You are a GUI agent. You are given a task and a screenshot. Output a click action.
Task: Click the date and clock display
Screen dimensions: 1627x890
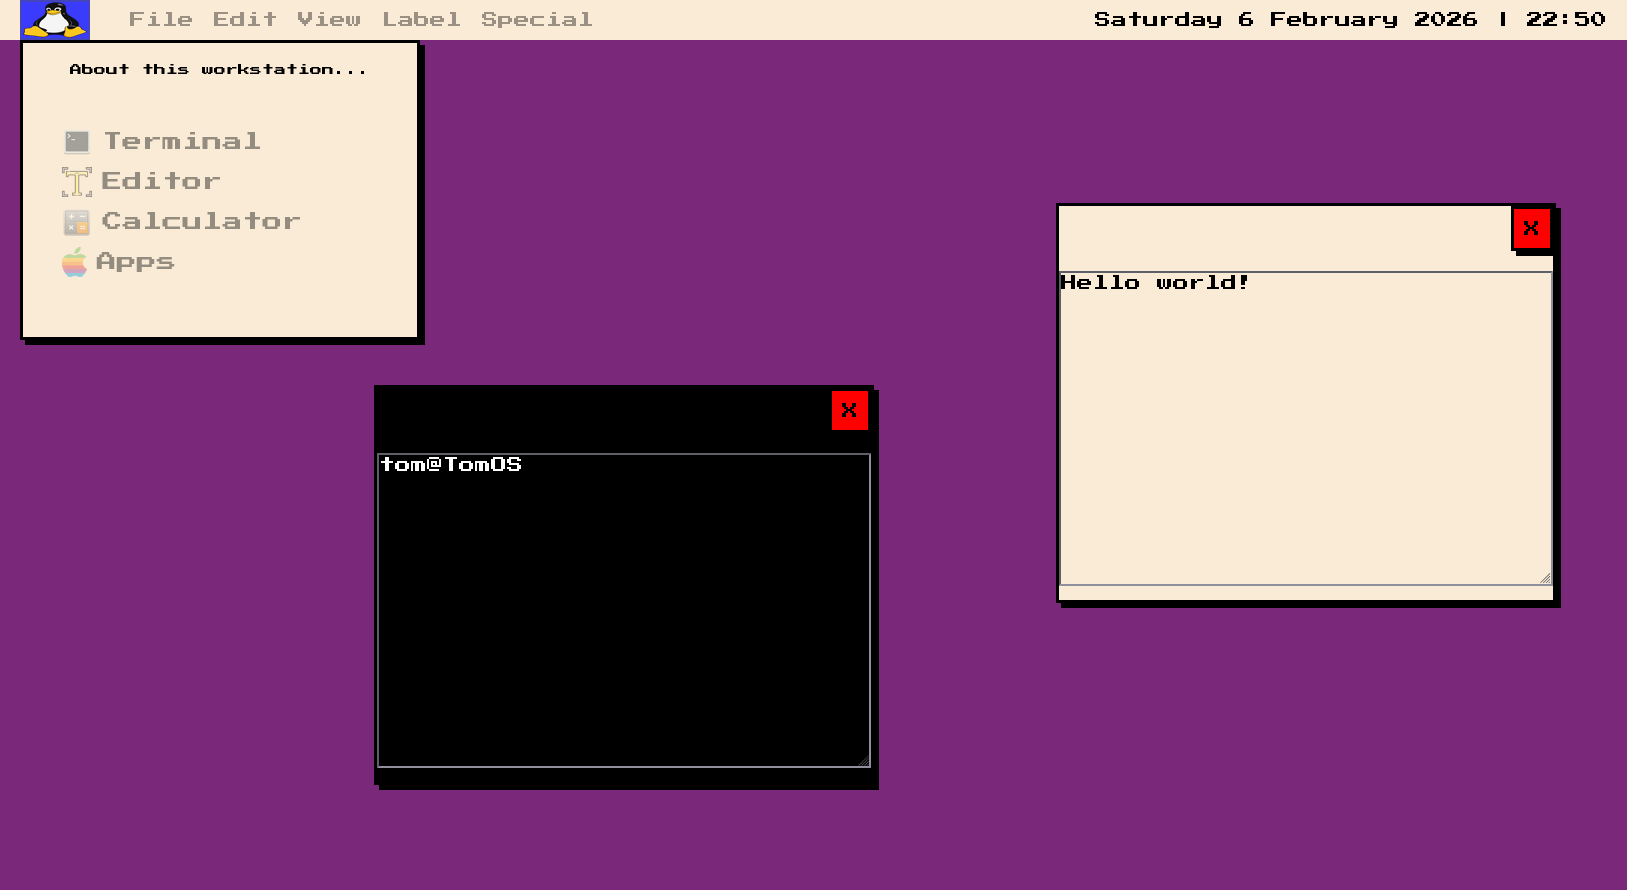coord(1349,20)
